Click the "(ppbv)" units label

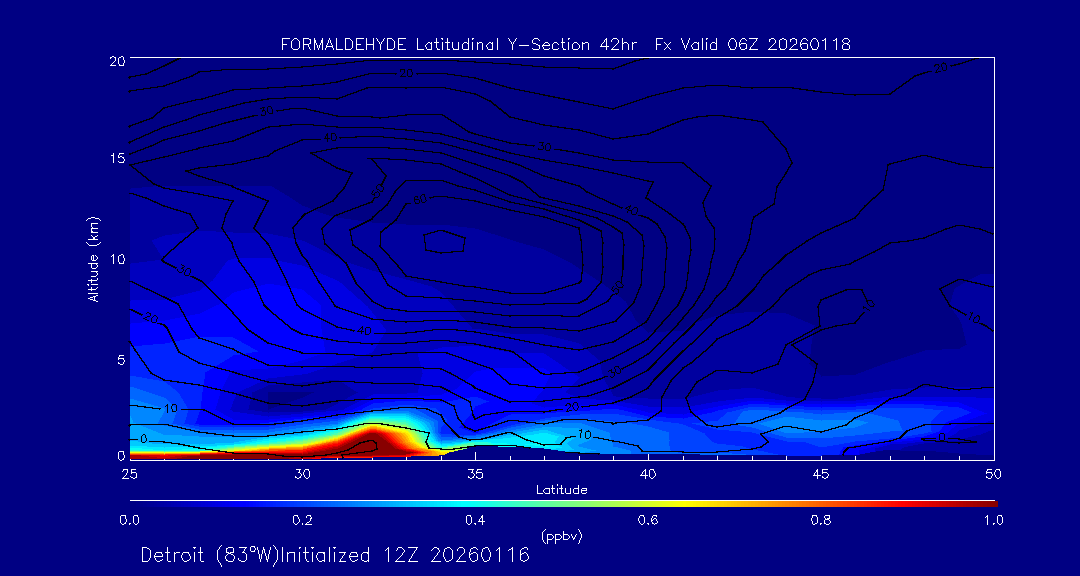click(561, 537)
